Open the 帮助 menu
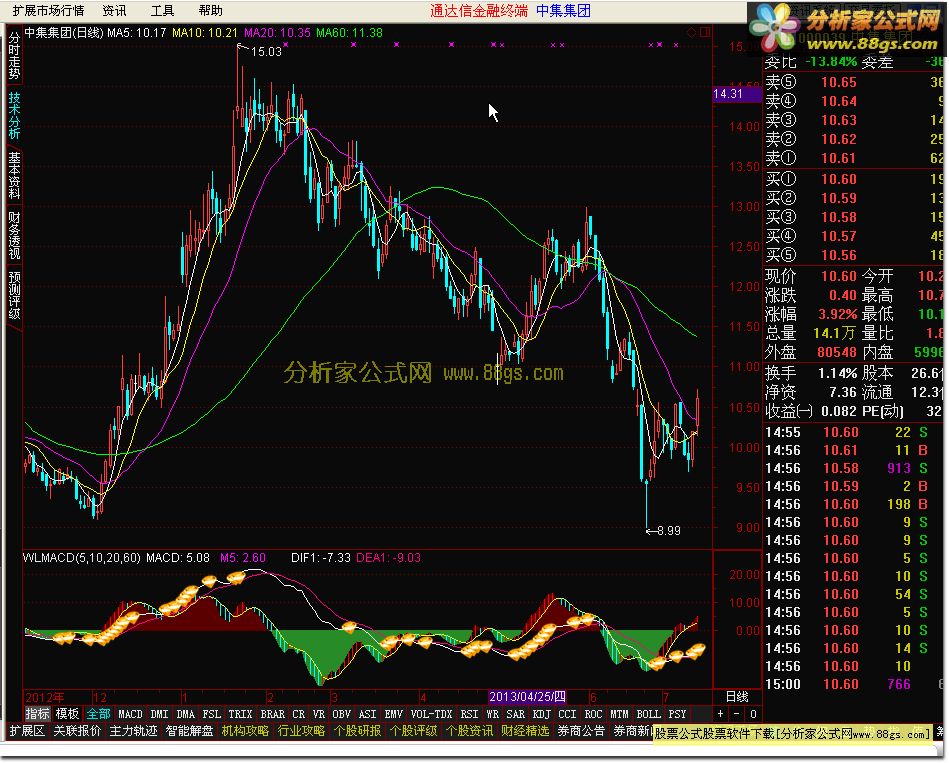 (211, 10)
